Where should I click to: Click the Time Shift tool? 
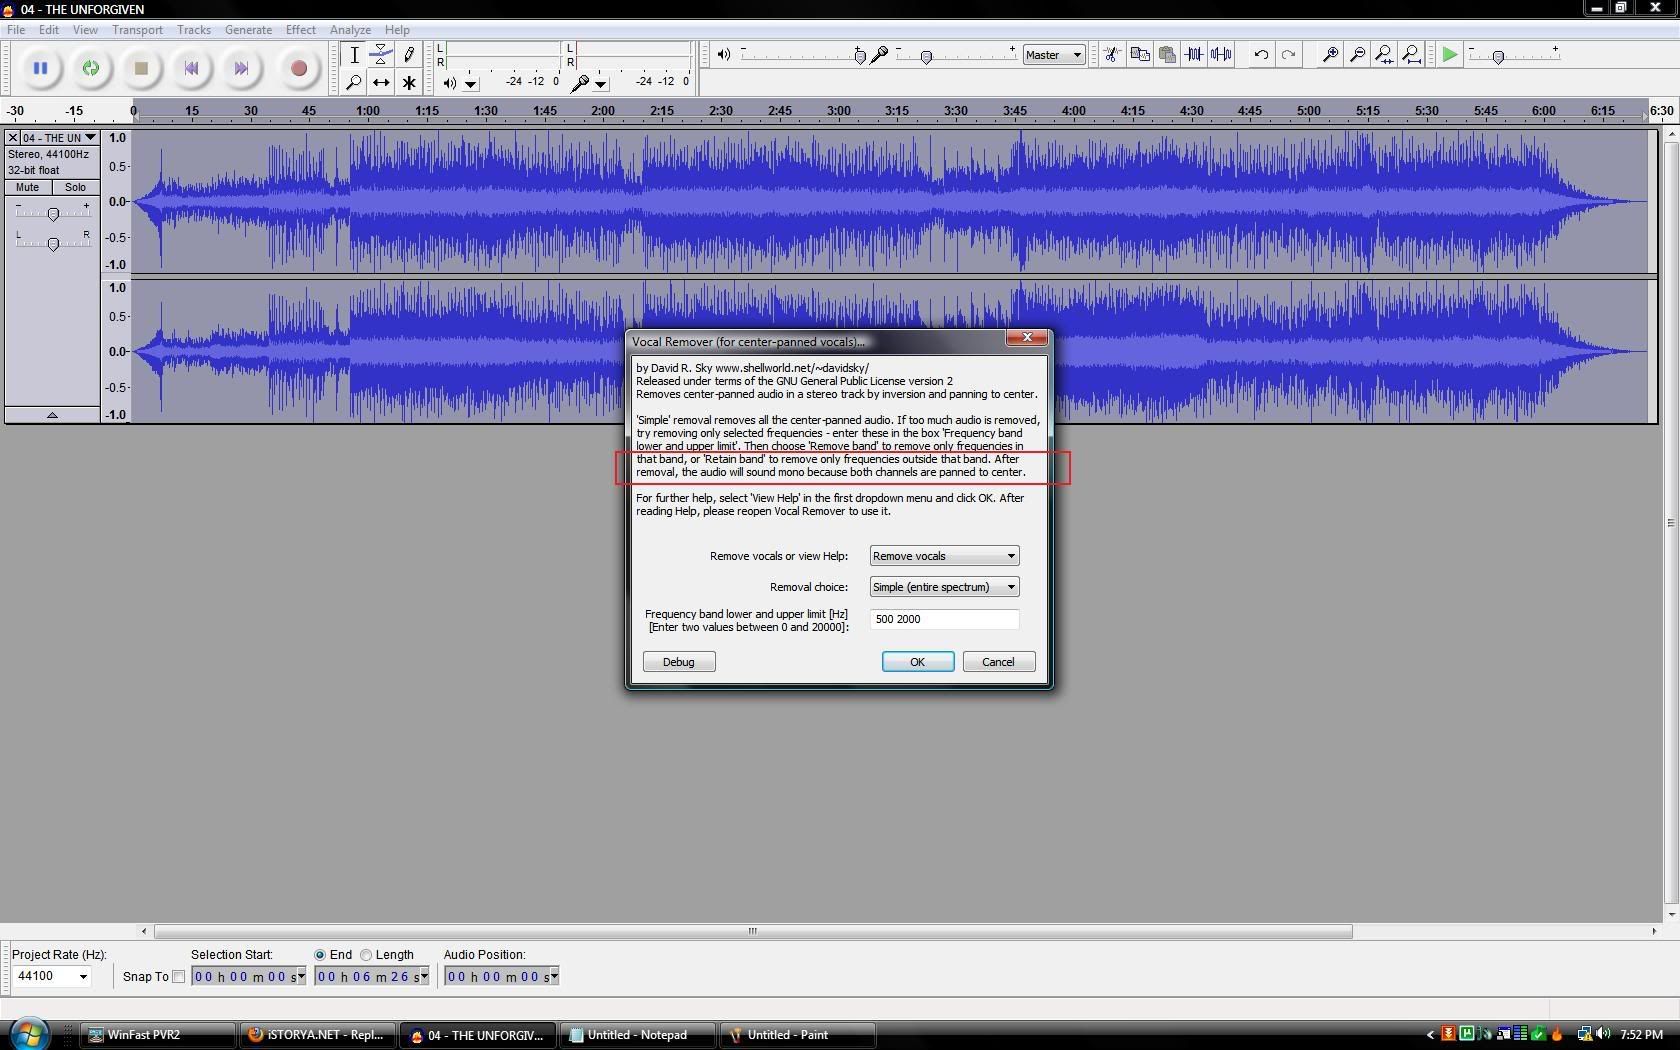pyautogui.click(x=381, y=83)
